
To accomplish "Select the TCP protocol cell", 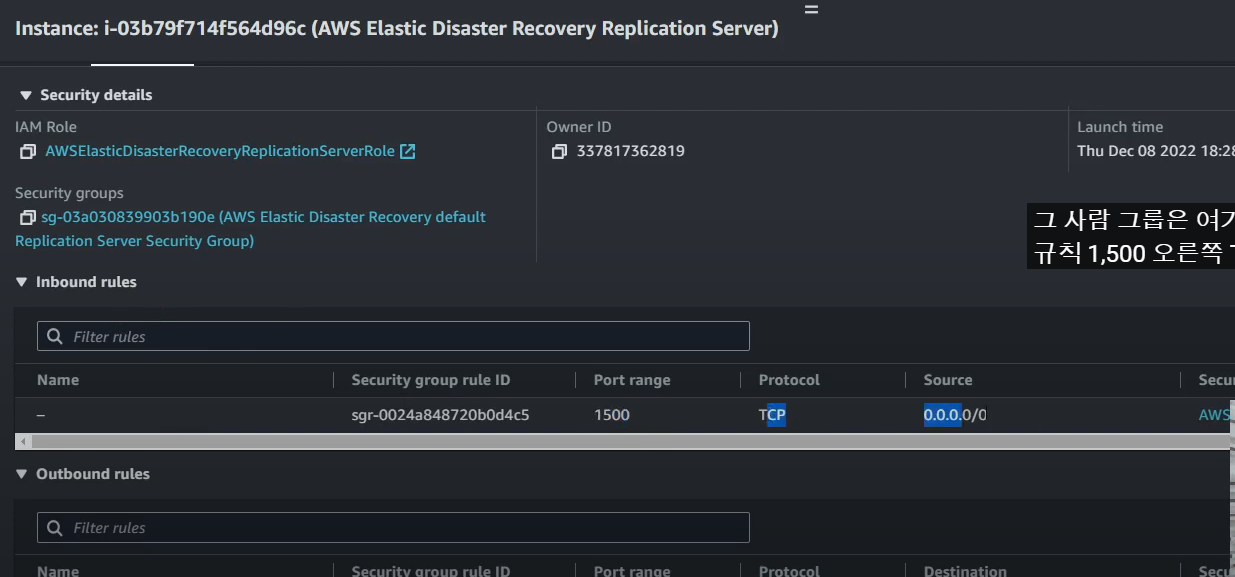I will (772, 415).
